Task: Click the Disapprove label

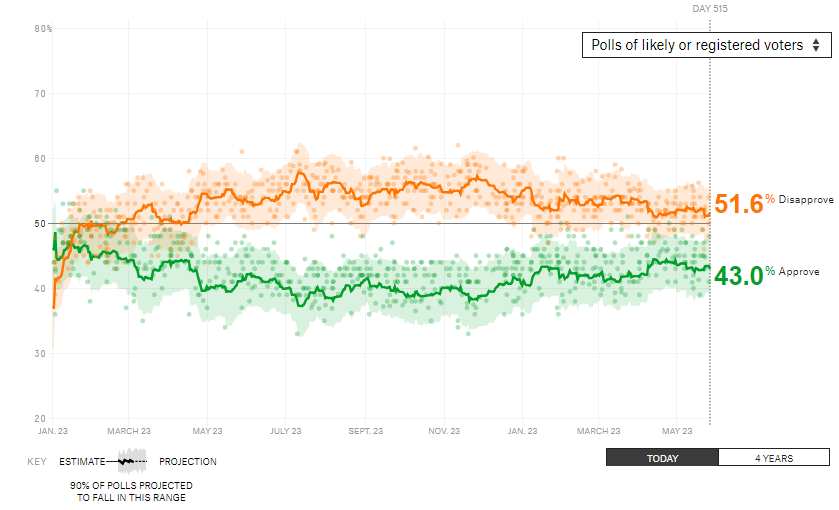Action: coord(806,200)
